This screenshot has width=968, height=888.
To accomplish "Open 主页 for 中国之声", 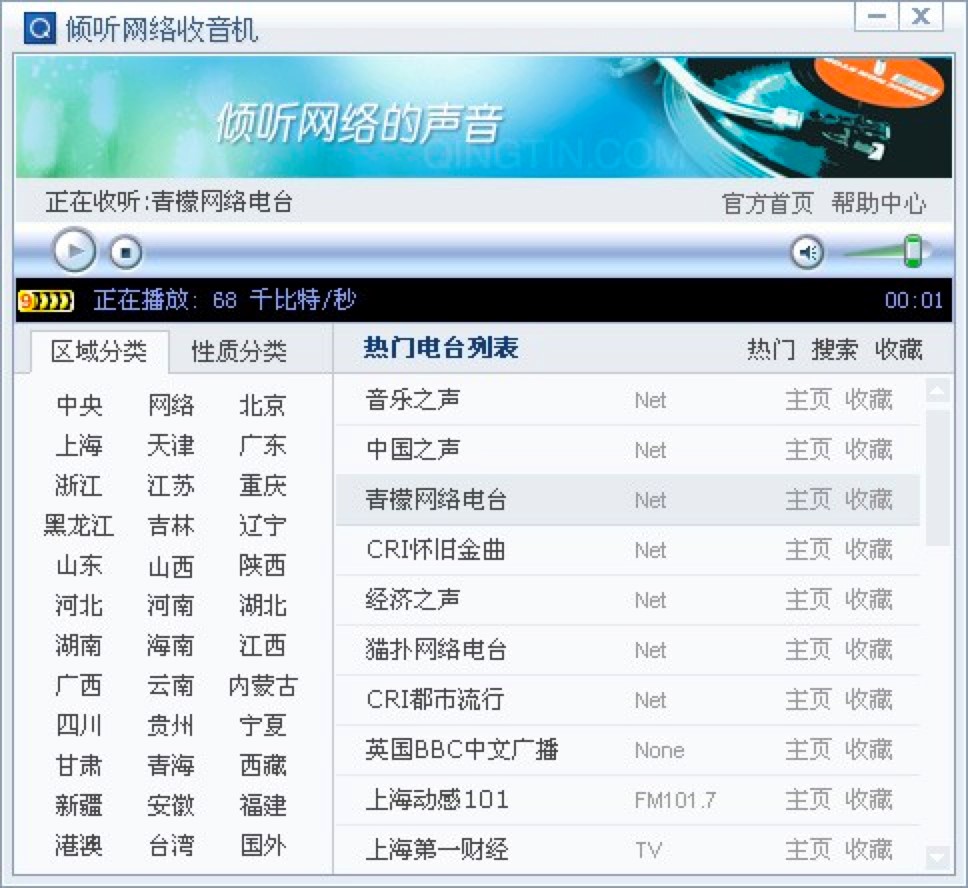I will [808, 450].
